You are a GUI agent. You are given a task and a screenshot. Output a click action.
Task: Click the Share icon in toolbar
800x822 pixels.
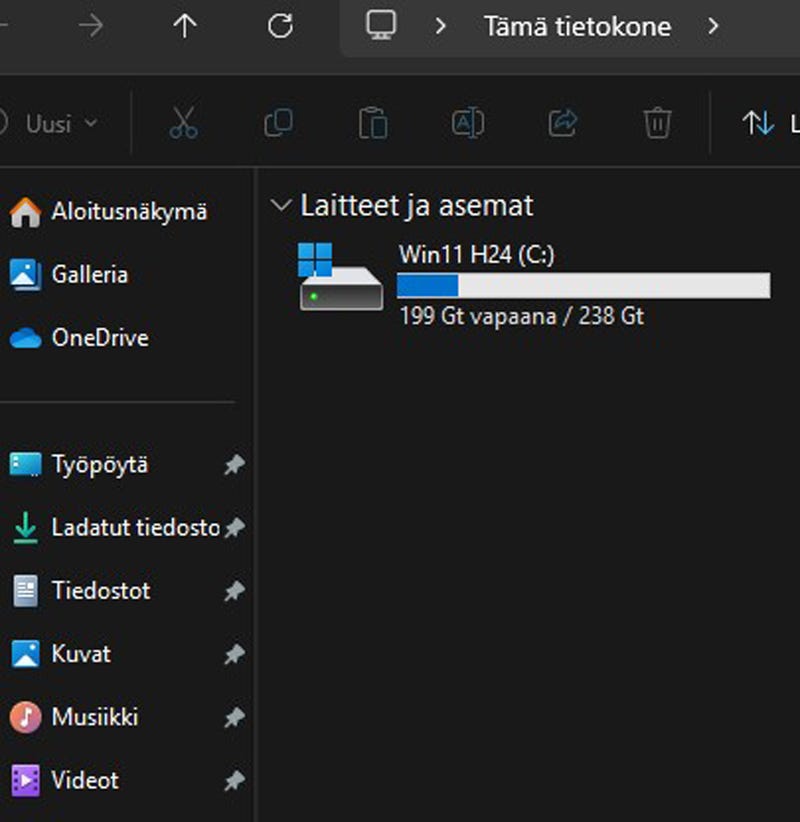click(563, 123)
